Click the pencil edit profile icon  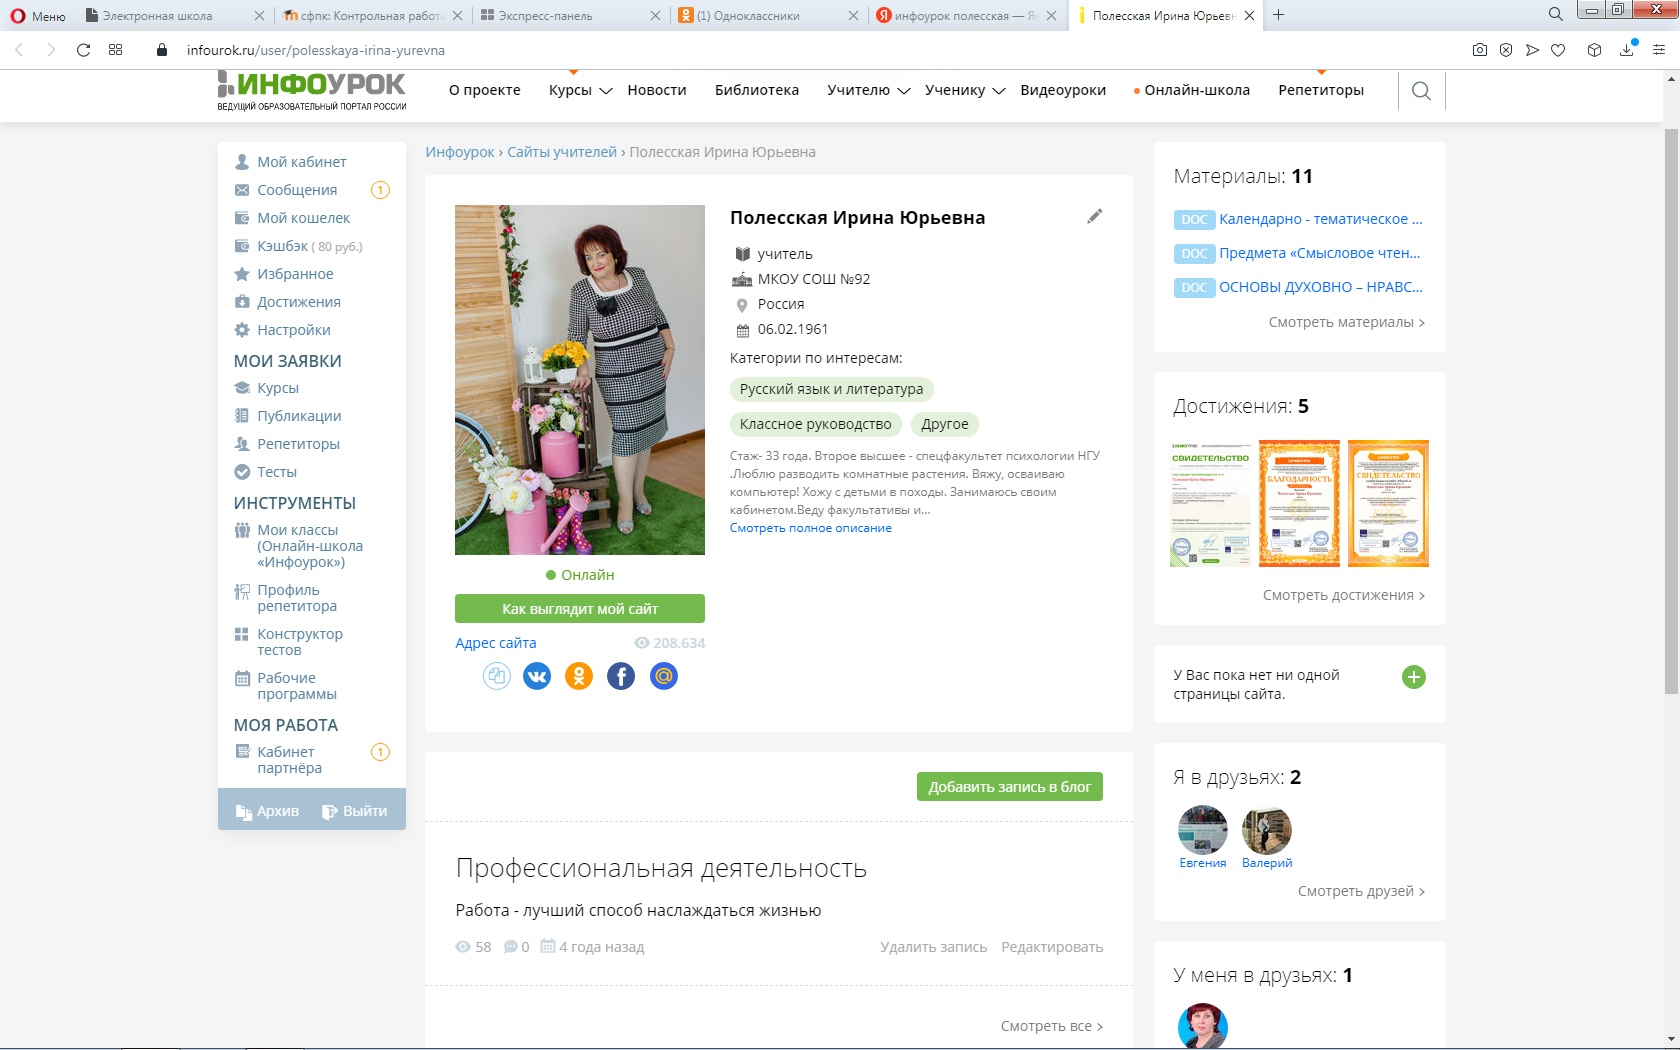[1095, 216]
